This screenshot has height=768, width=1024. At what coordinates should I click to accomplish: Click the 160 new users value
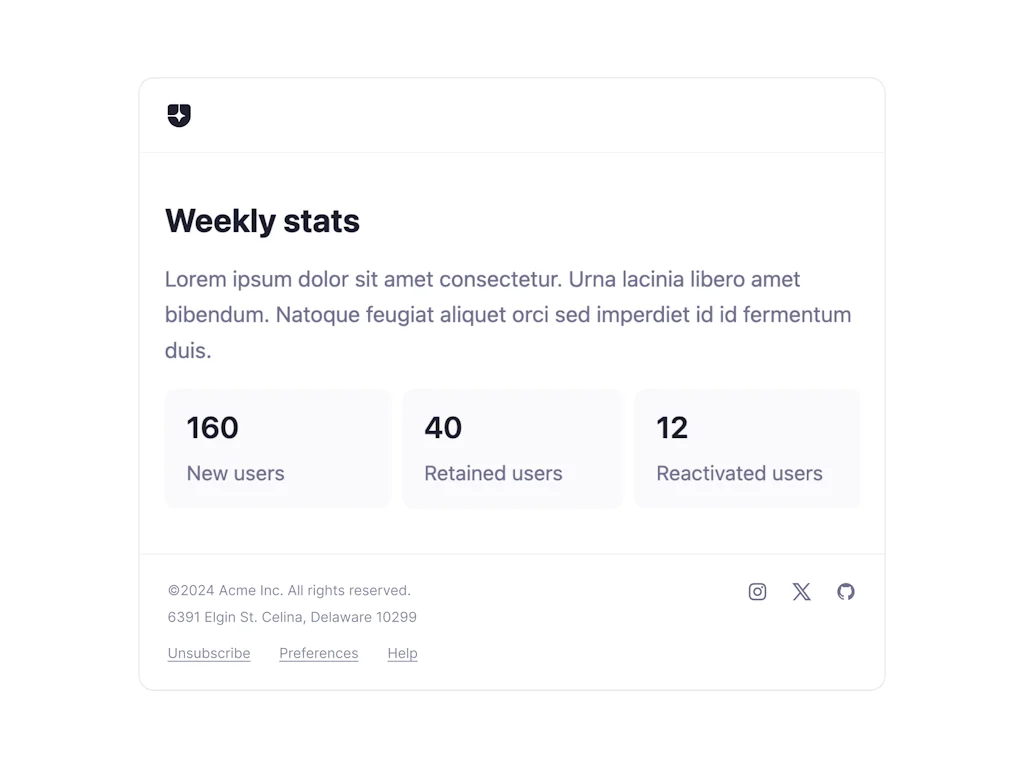point(211,427)
